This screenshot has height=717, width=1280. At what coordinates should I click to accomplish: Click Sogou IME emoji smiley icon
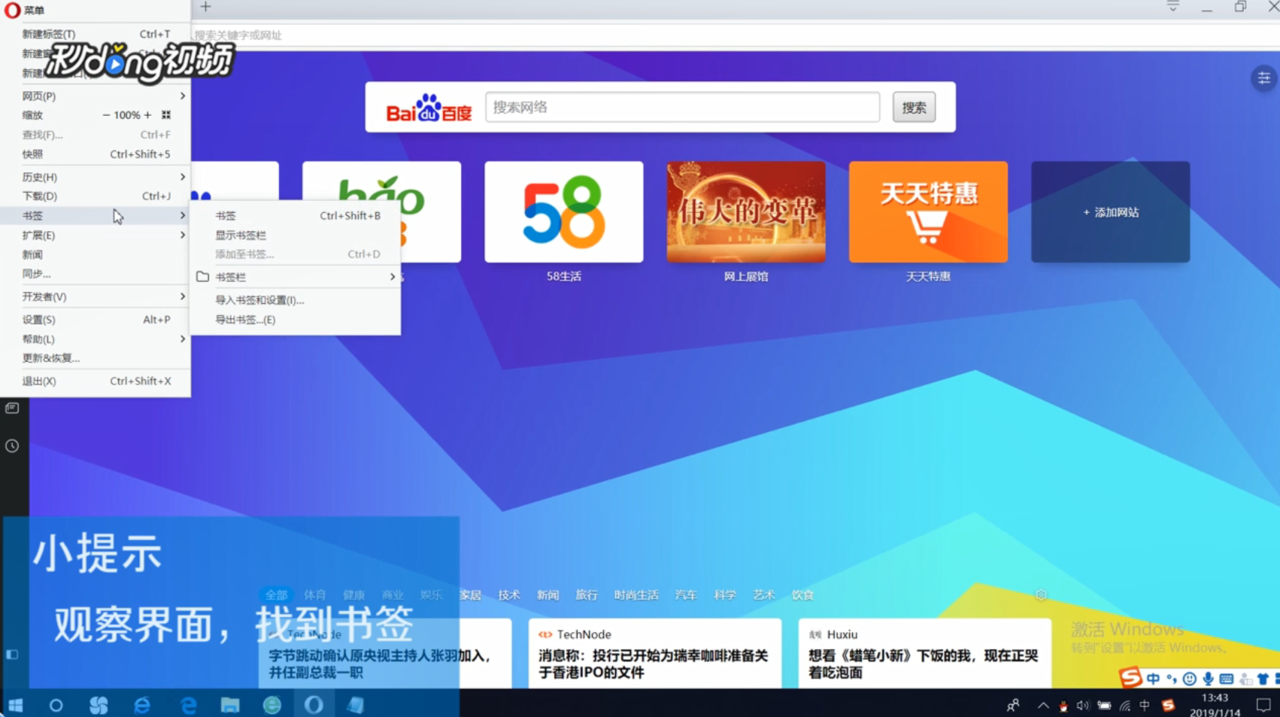click(1189, 679)
